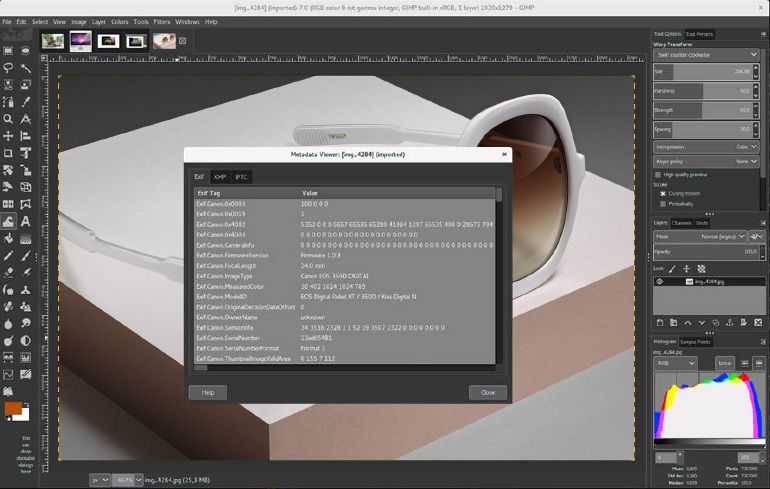Select the Eraser tool
The width and height of the screenshot is (770, 489).
[8, 272]
